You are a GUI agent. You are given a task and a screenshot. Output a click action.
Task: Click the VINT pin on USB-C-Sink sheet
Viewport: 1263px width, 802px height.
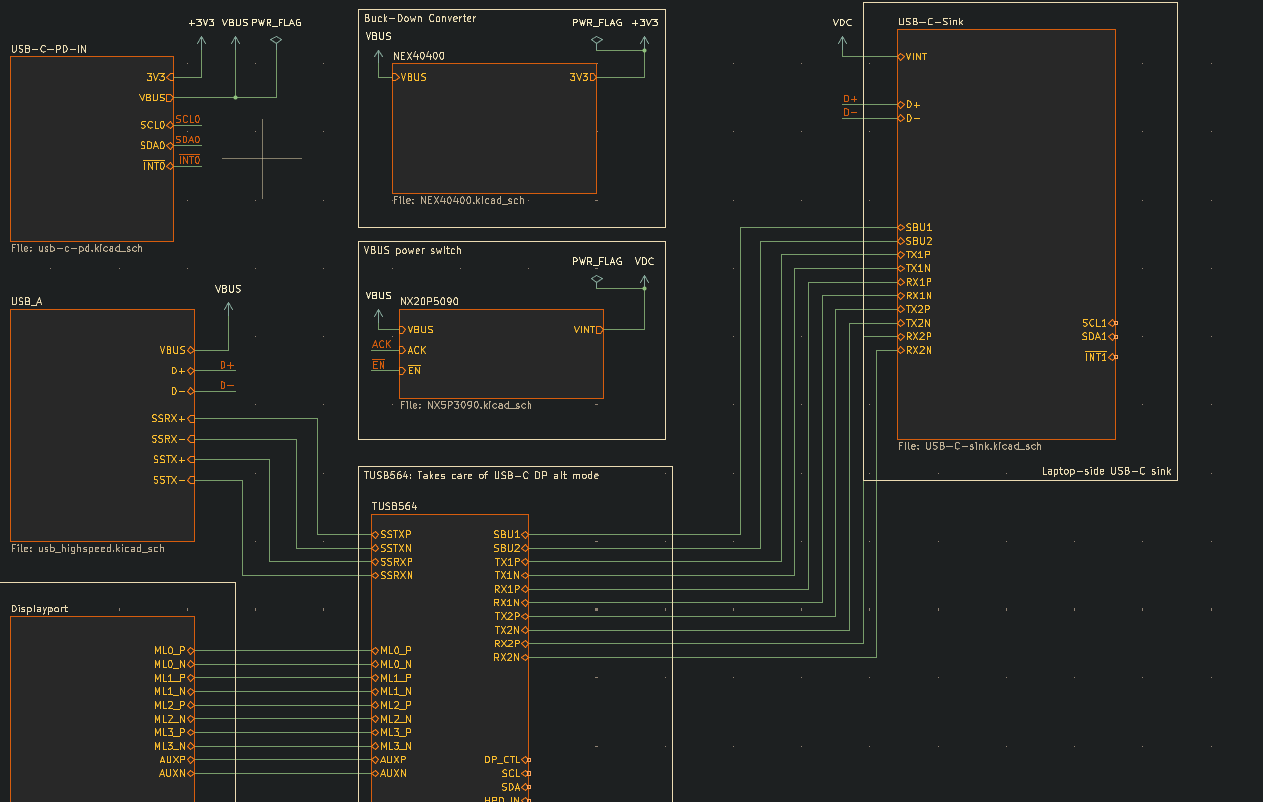(x=913, y=56)
